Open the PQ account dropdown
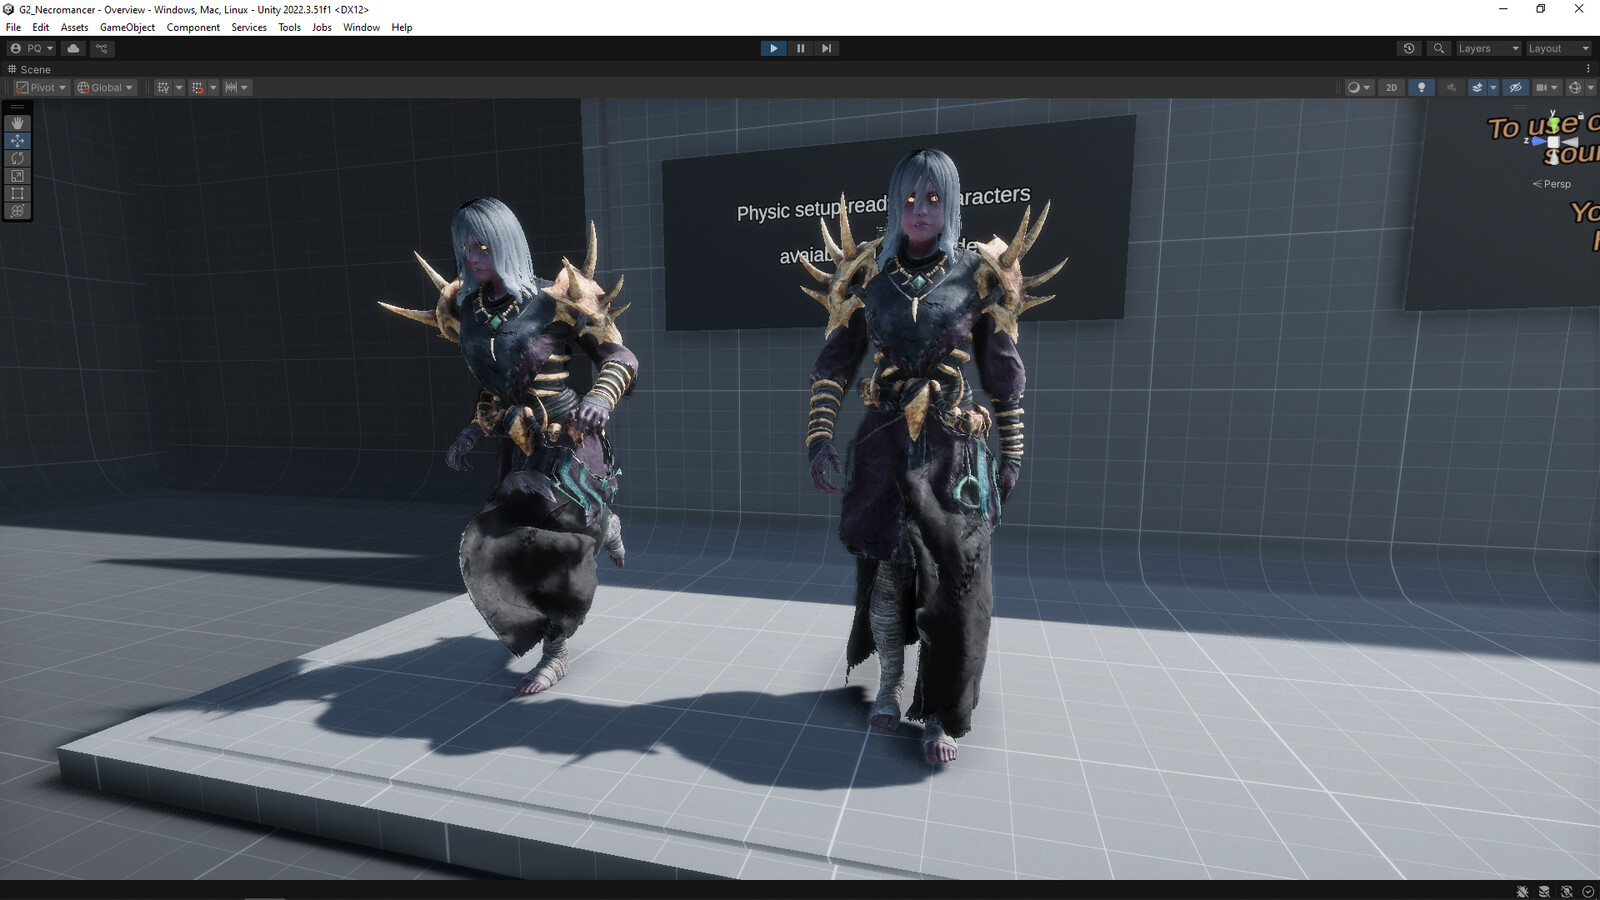Image resolution: width=1600 pixels, height=900 pixels. 31,48
